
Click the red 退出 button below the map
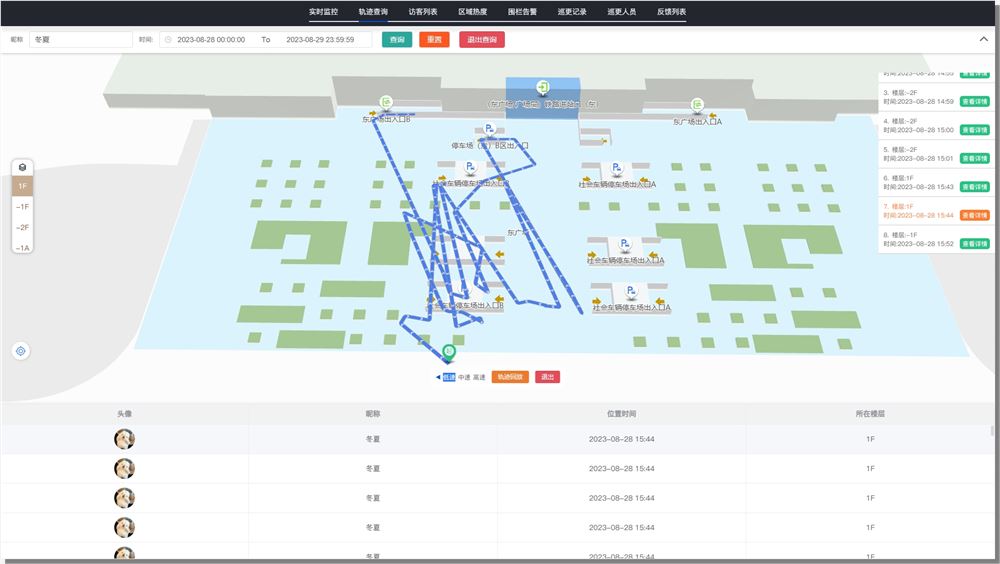[547, 377]
